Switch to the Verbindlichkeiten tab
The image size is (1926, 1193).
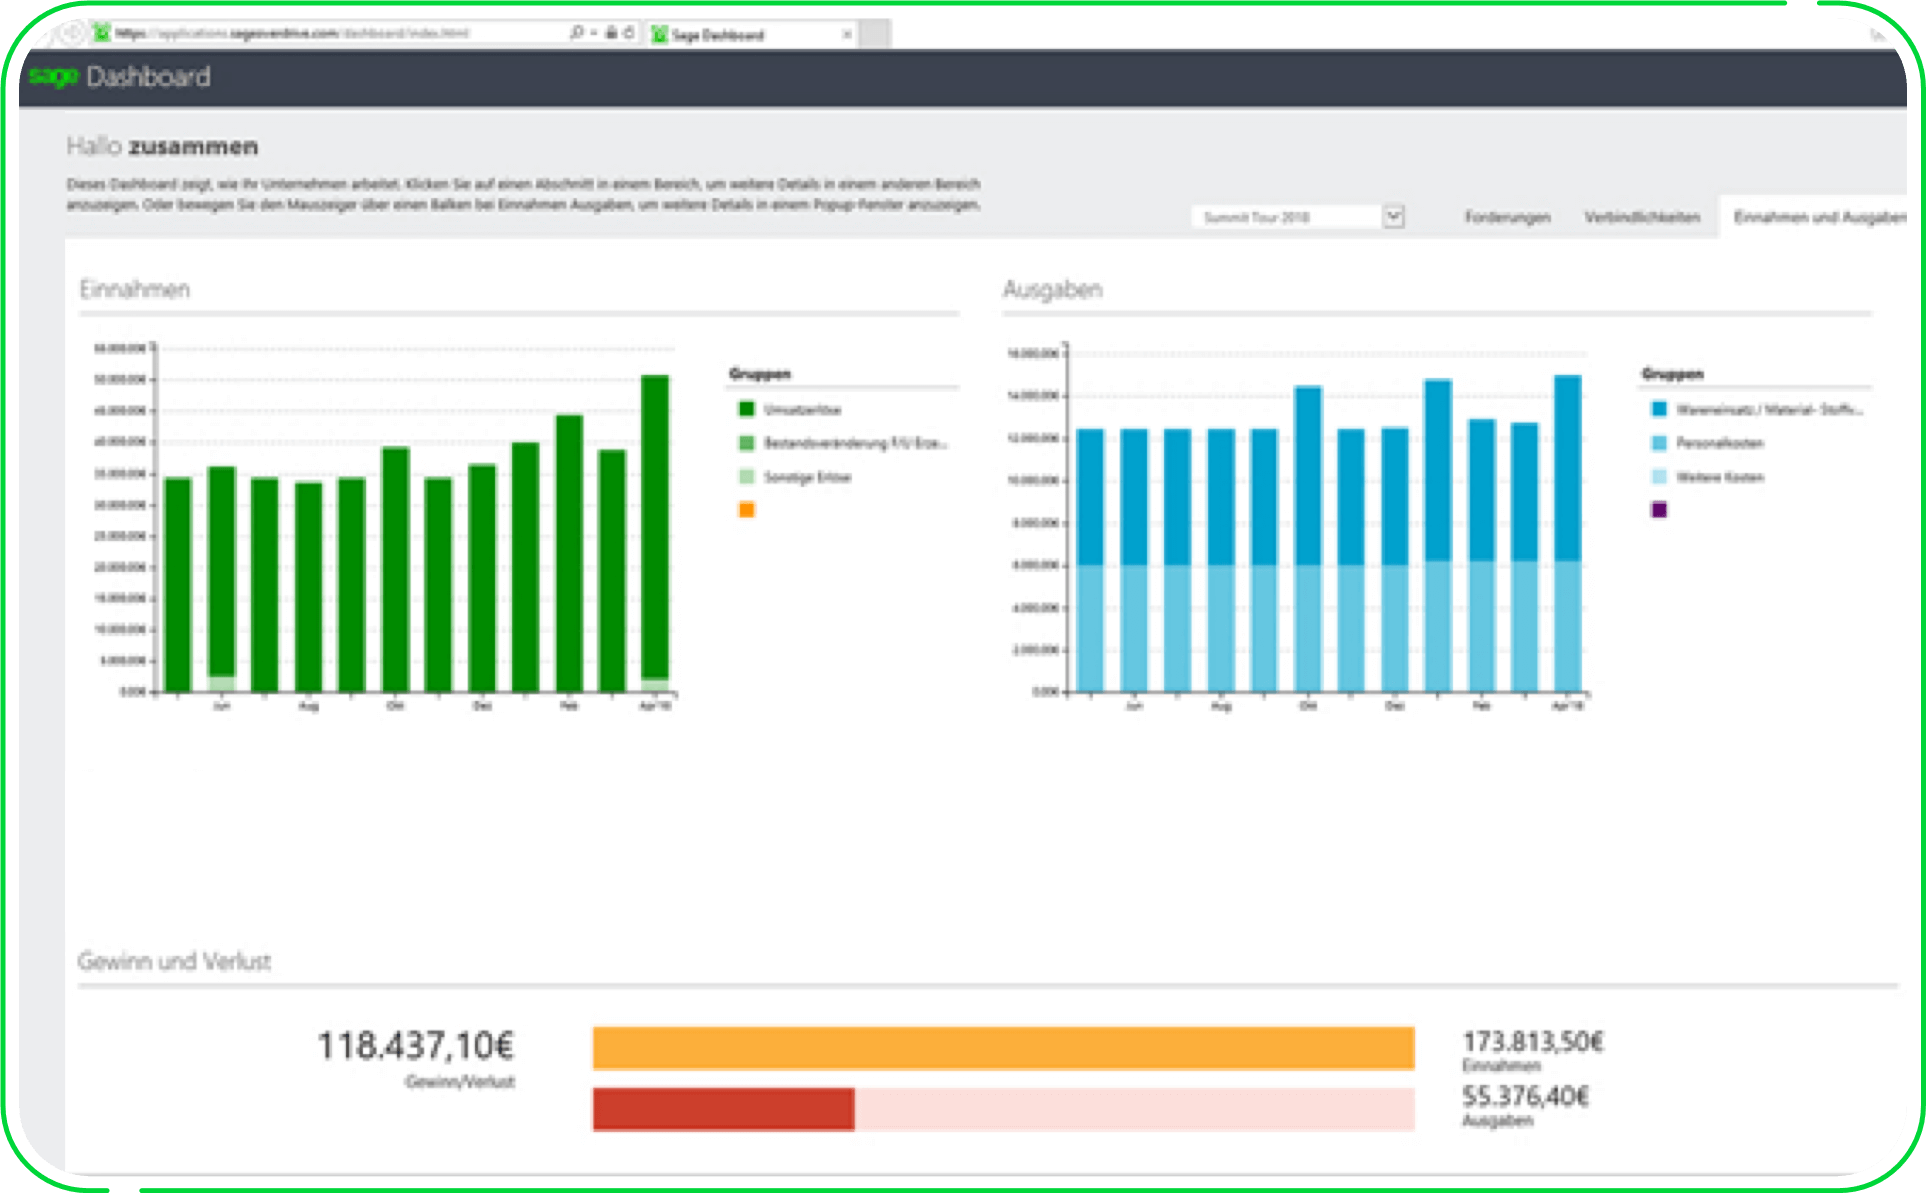[x=1642, y=217]
